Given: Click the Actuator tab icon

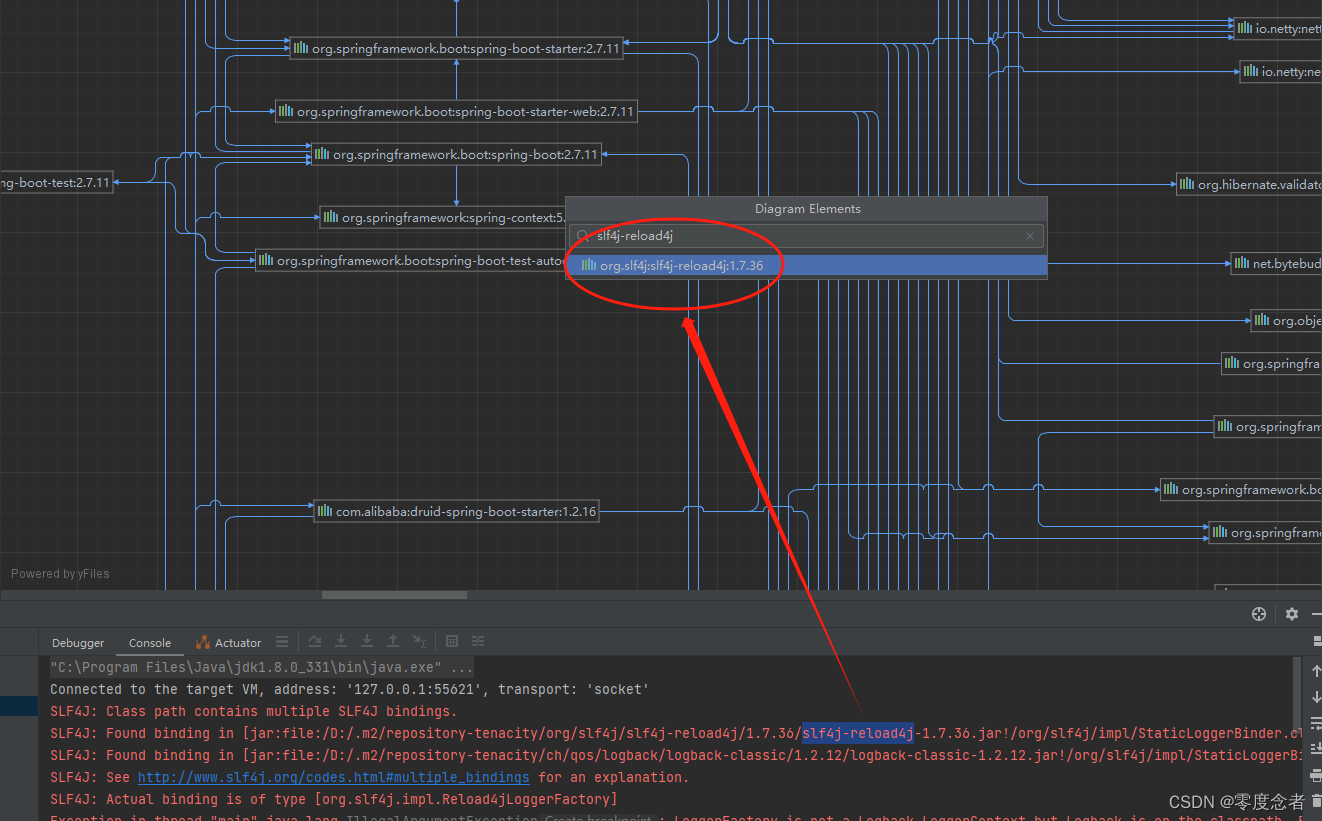Looking at the screenshot, I should [x=203, y=643].
